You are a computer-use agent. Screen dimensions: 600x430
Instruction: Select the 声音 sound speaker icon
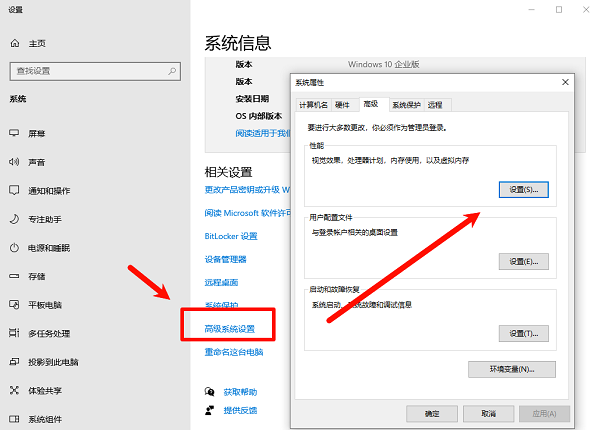(14, 162)
